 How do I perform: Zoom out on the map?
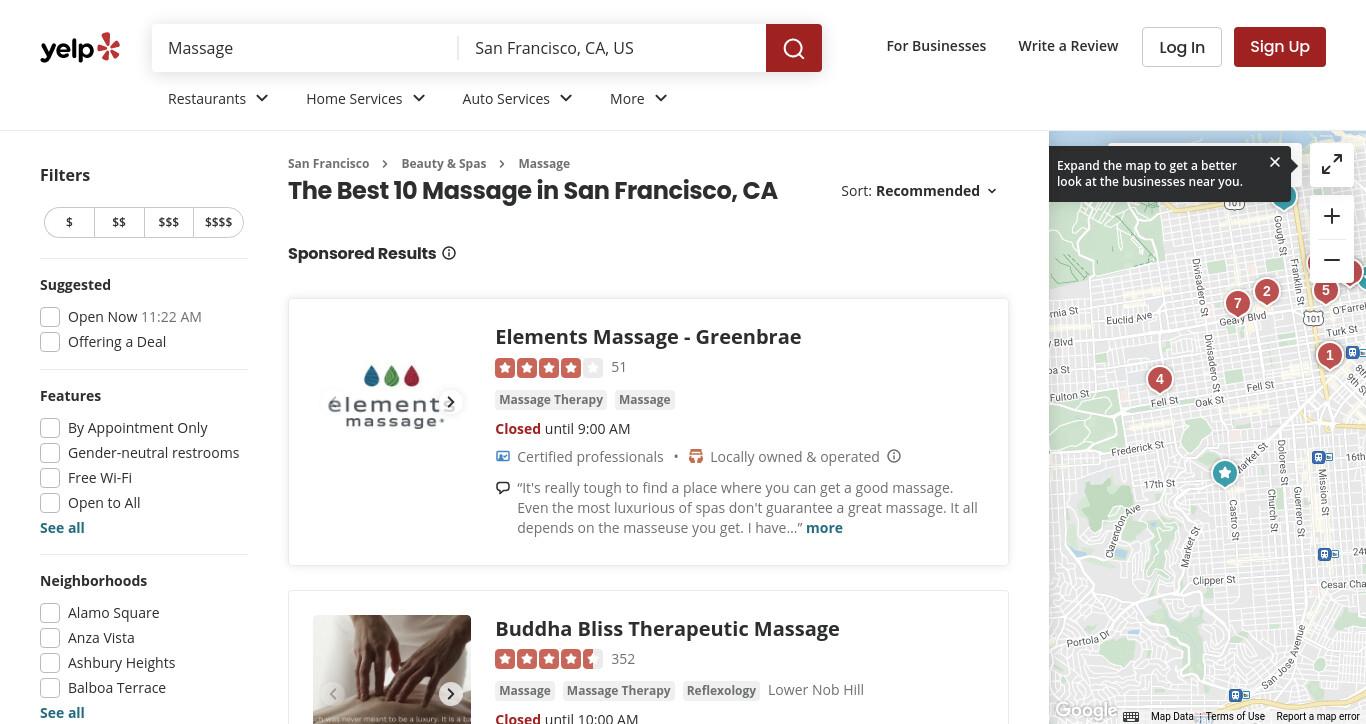[1332, 260]
